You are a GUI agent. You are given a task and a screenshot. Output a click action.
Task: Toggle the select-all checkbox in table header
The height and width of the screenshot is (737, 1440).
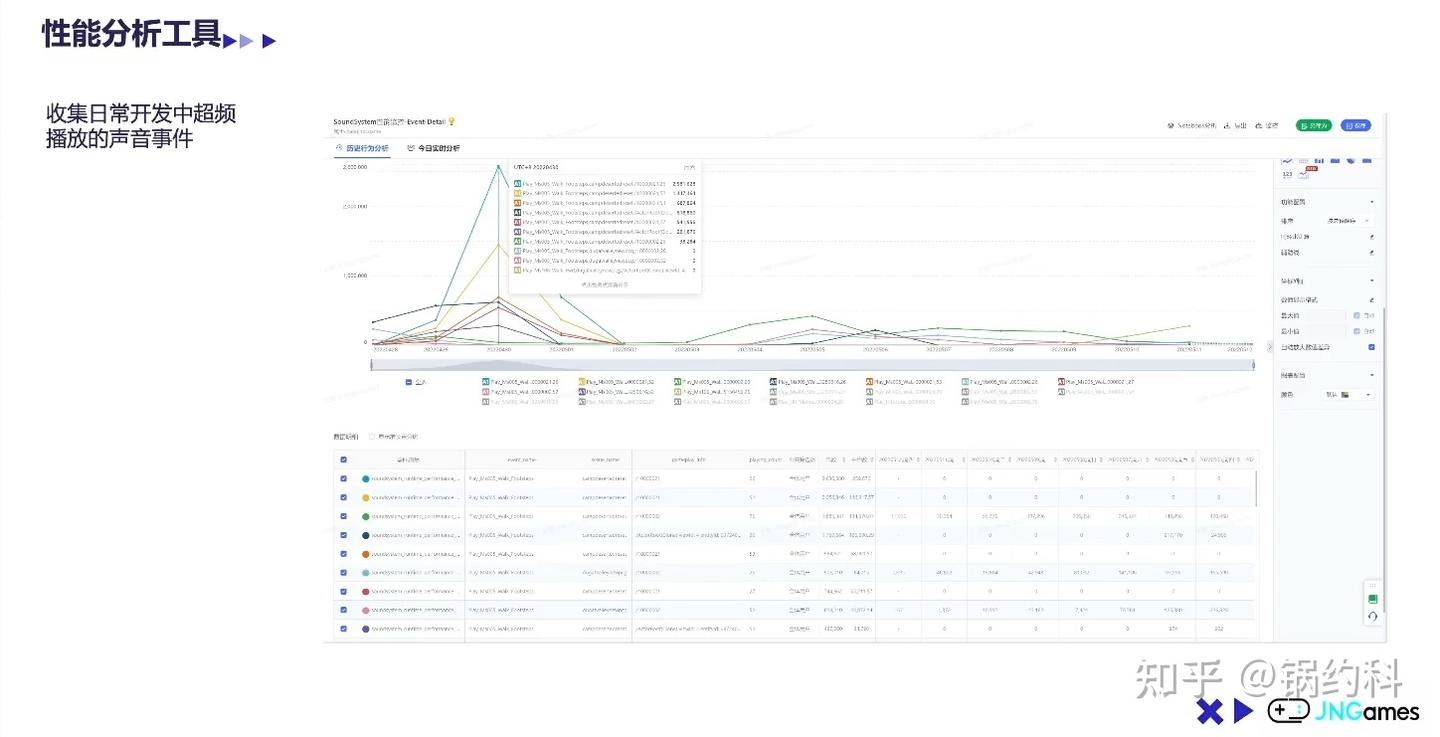coord(344,460)
